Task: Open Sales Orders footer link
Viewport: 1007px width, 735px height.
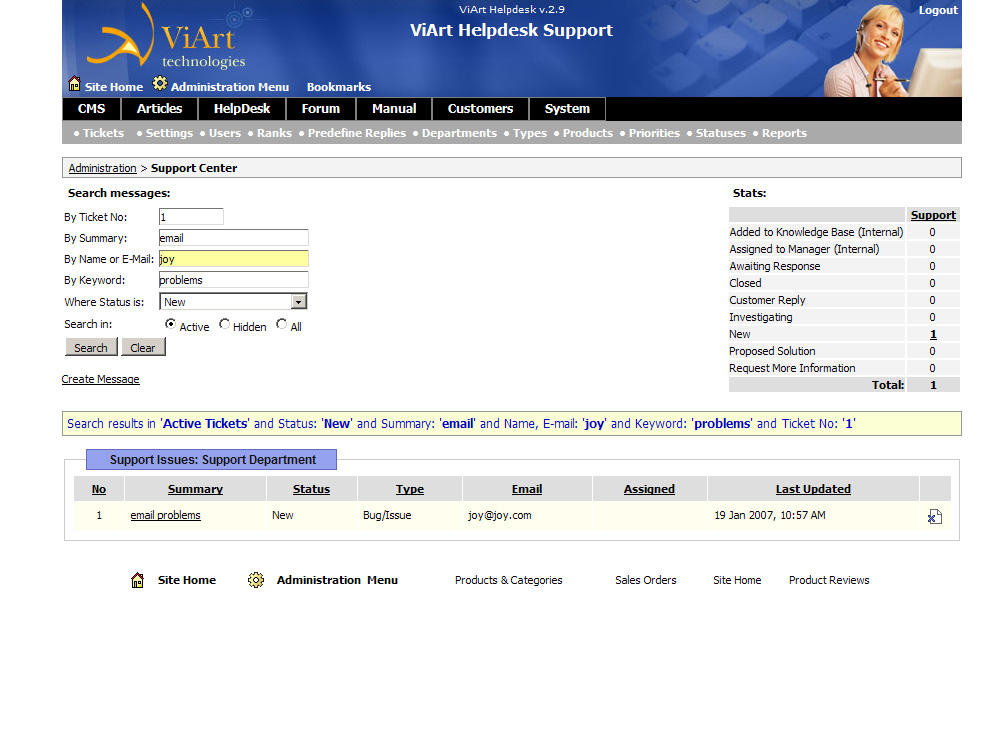Action: 645,580
